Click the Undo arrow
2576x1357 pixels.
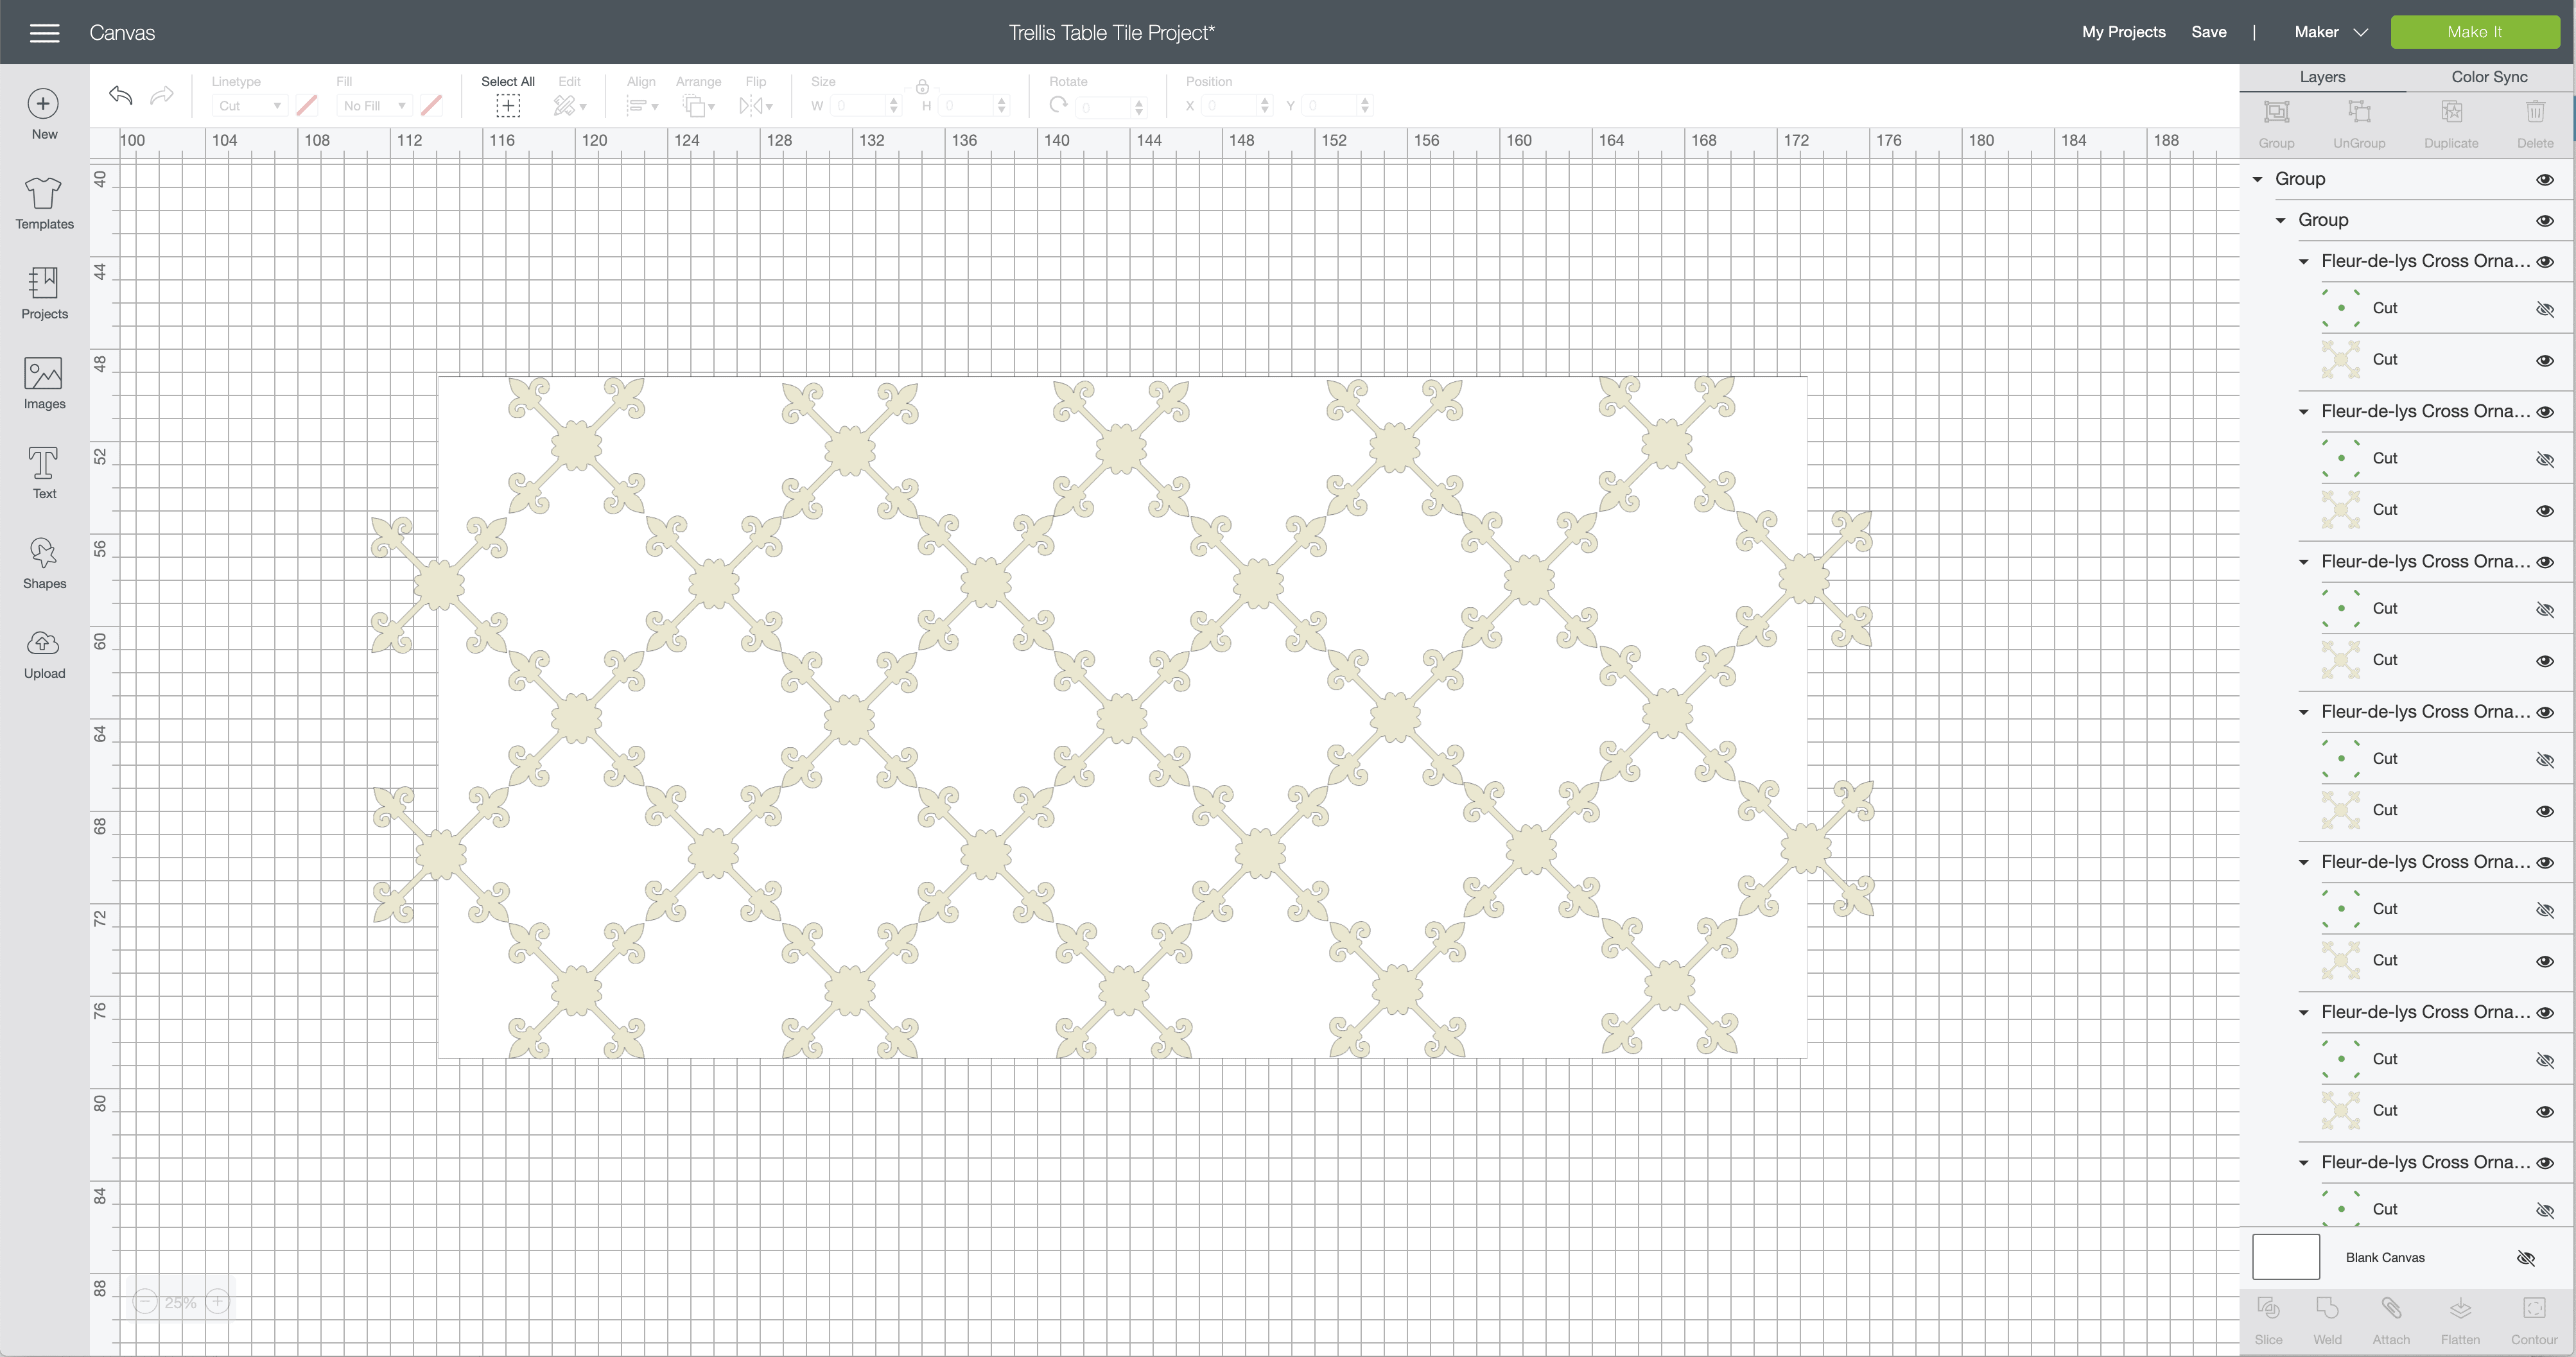click(121, 95)
